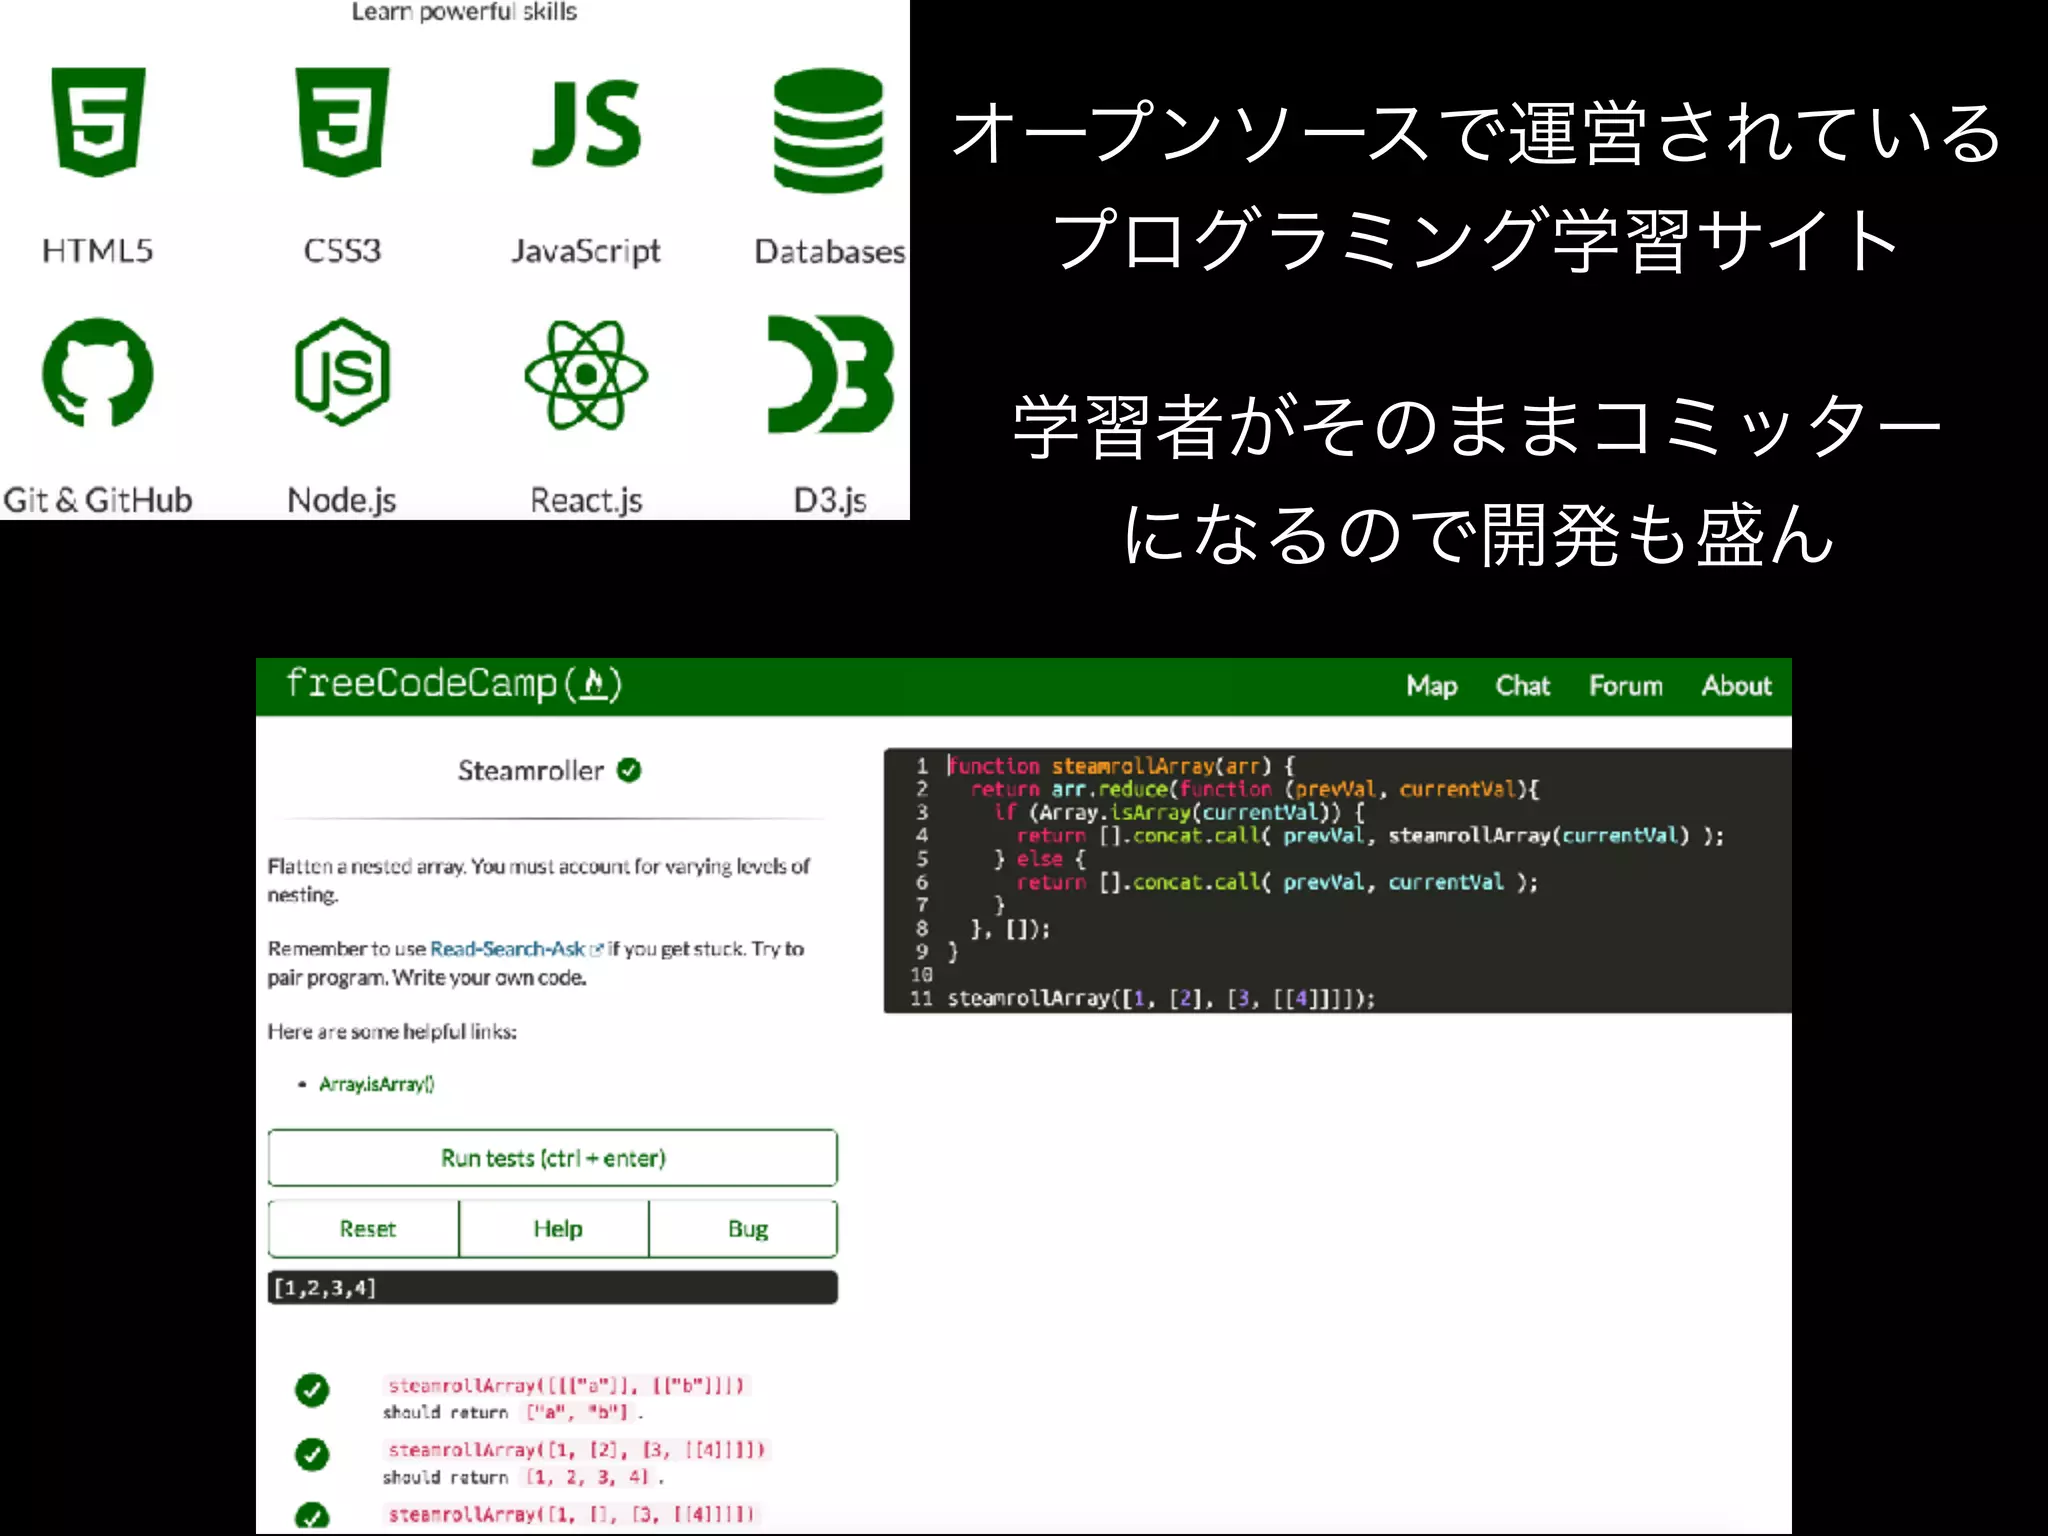
Task: Click code line 11 steamrollArray call
Action: (x=1161, y=998)
